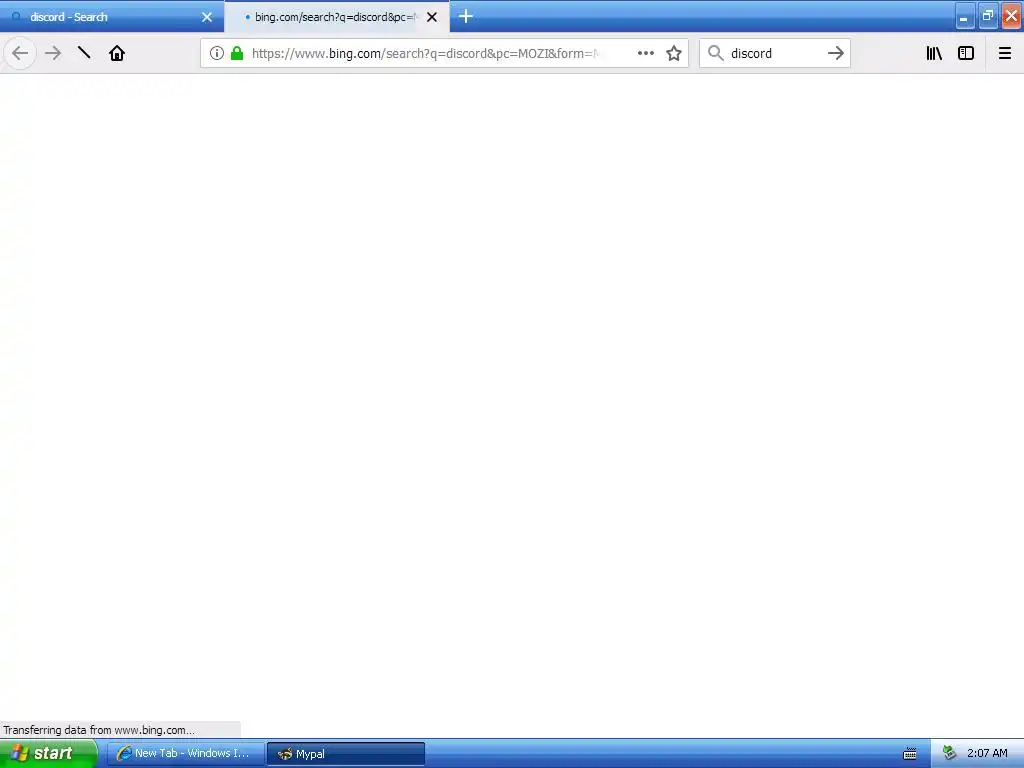Screen dimensions: 1024x768
Task: Switch to the discord - Search tab
Action: click(112, 17)
